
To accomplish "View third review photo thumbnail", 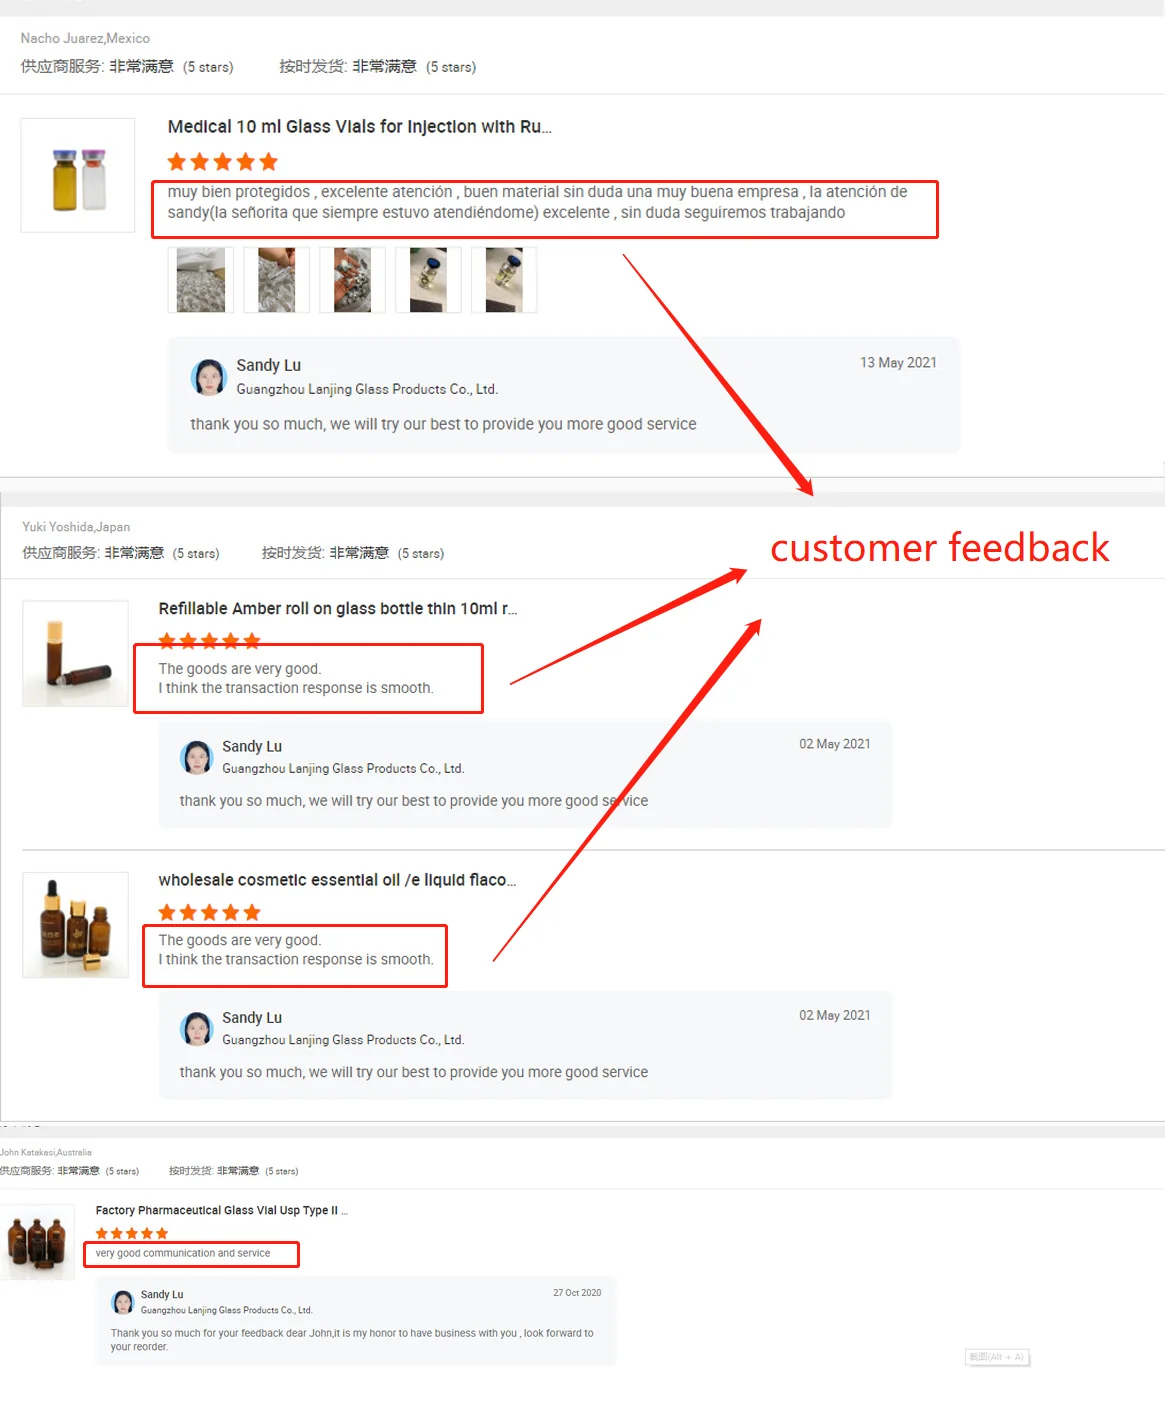I will [352, 280].
